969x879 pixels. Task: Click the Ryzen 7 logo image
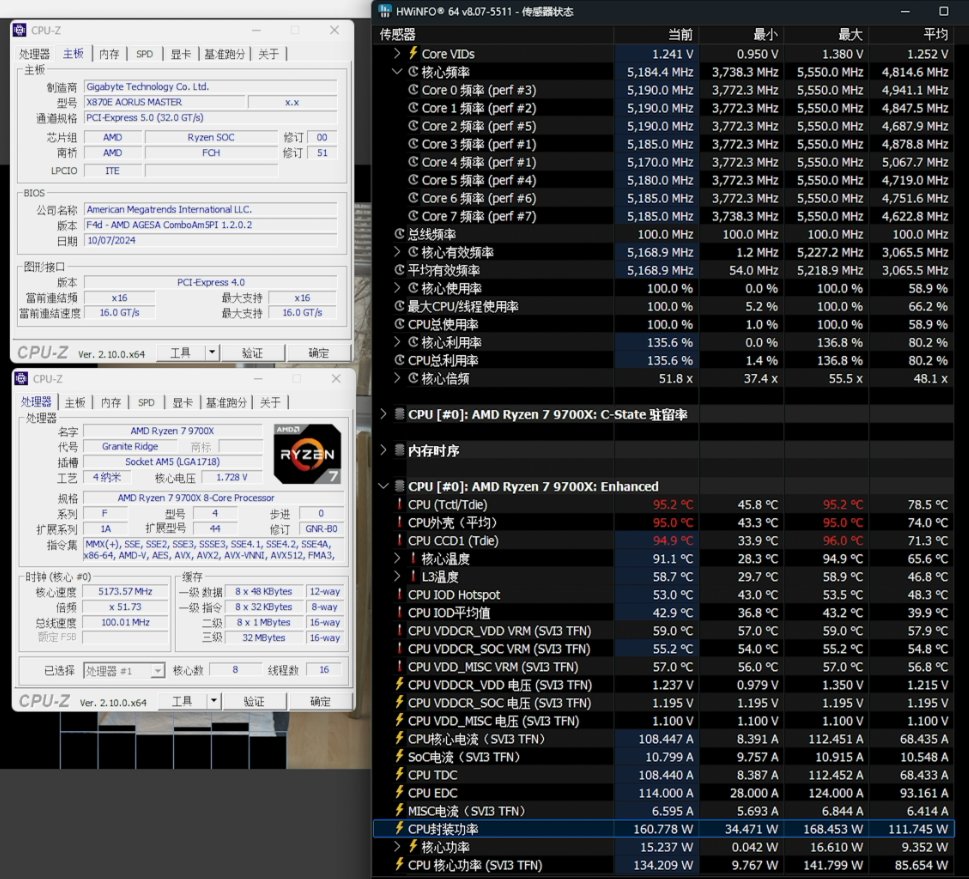click(x=307, y=454)
